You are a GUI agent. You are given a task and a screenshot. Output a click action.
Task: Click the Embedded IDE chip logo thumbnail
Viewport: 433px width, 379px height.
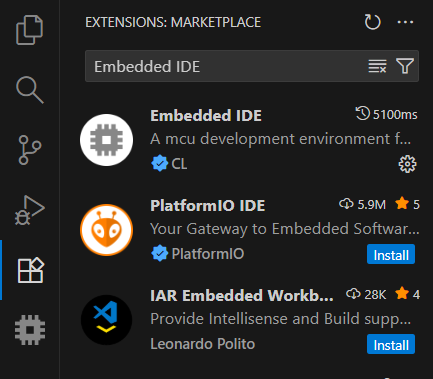(106, 140)
